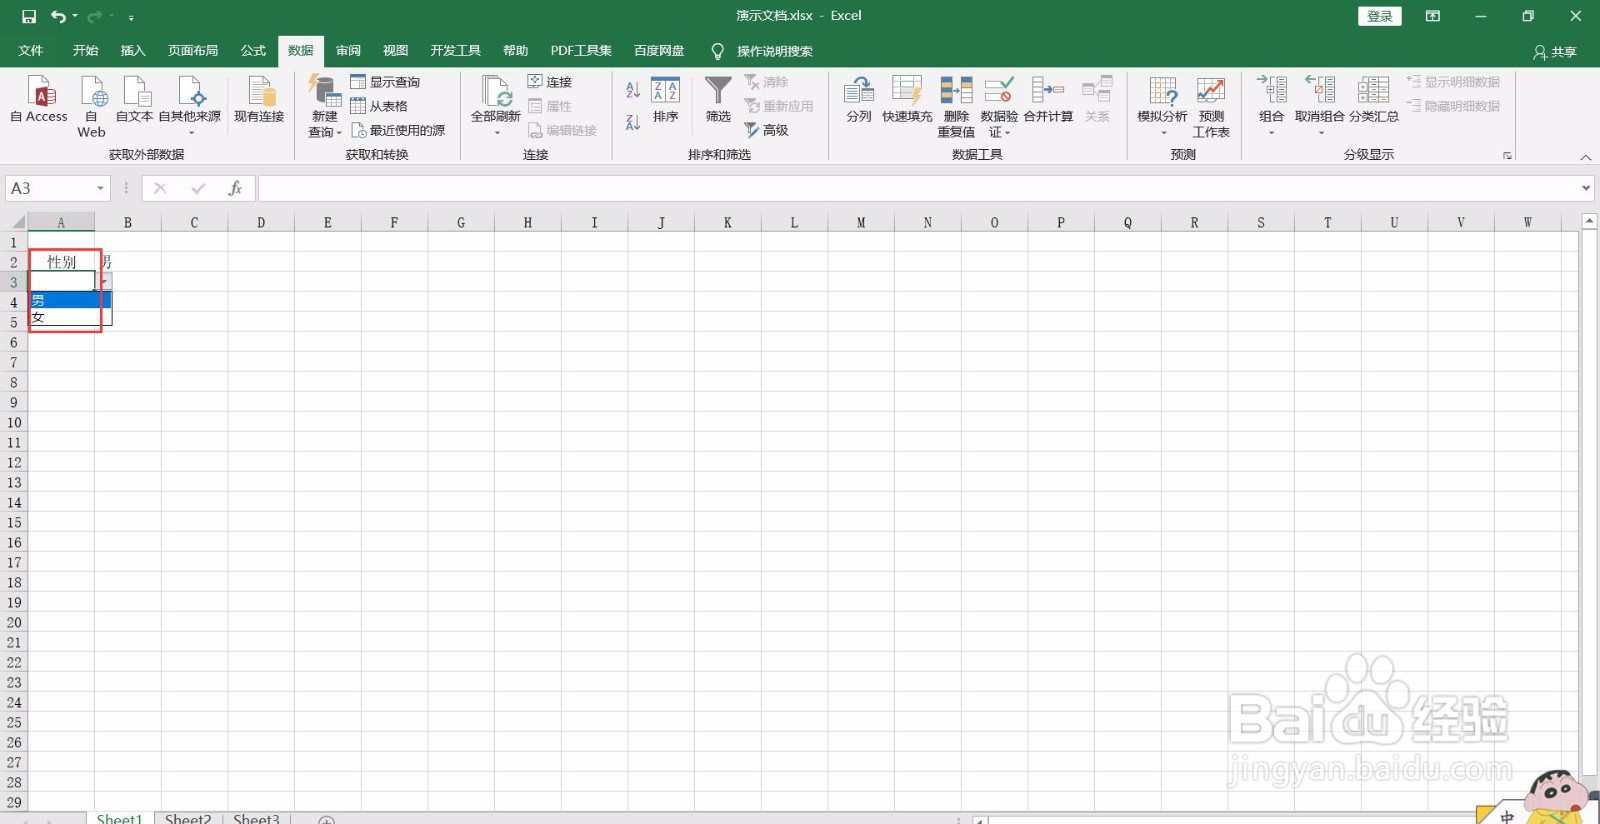This screenshot has height=824, width=1600.
Task: Open New Query (新建查询) dropdown
Action: tap(325, 106)
